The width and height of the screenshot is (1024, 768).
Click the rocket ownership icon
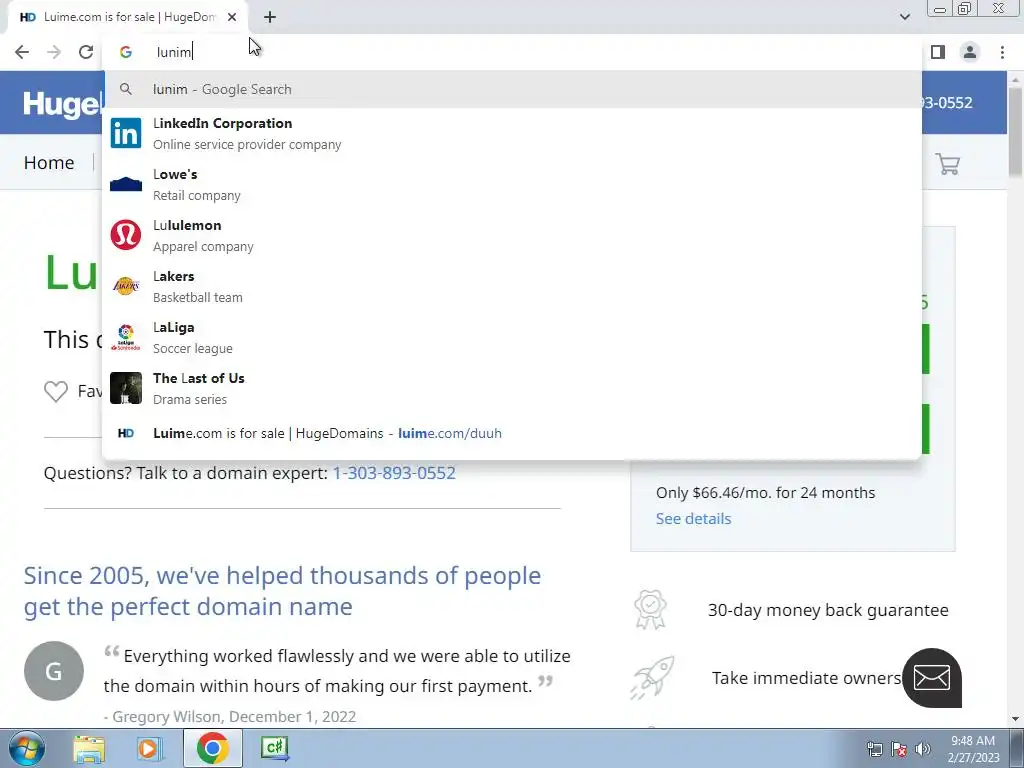[652, 677]
